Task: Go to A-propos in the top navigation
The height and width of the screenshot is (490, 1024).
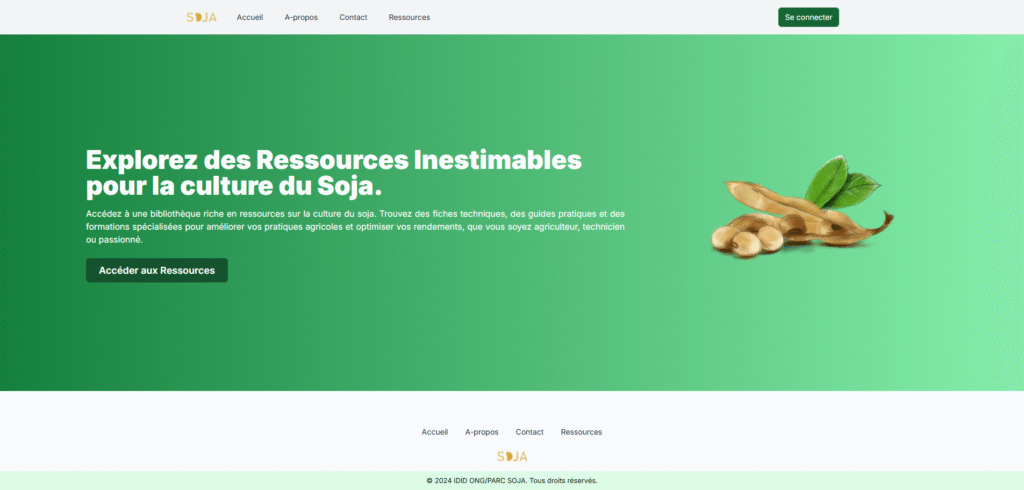Action: click(301, 18)
